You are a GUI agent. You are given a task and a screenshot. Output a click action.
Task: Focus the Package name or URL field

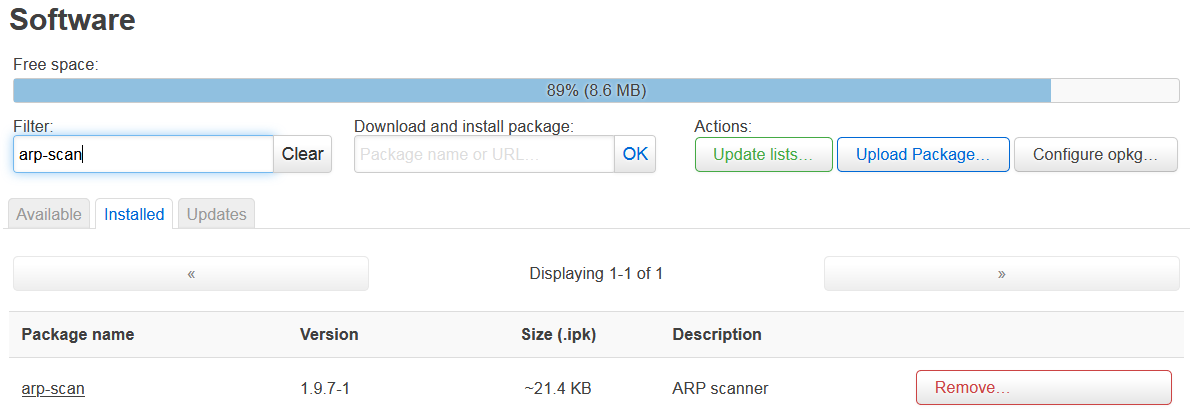tap(484, 154)
